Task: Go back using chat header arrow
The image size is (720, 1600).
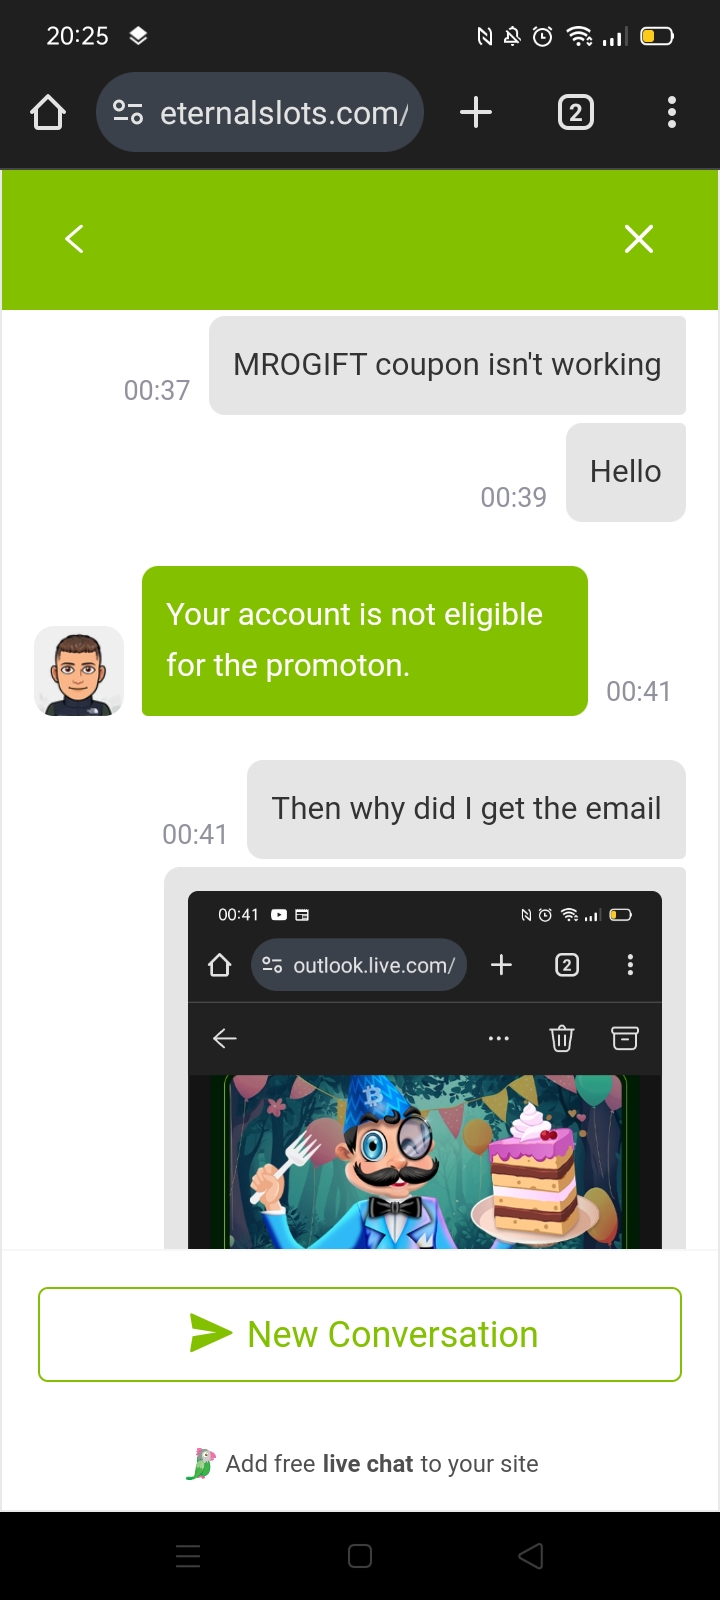Action: pyautogui.click(x=74, y=239)
